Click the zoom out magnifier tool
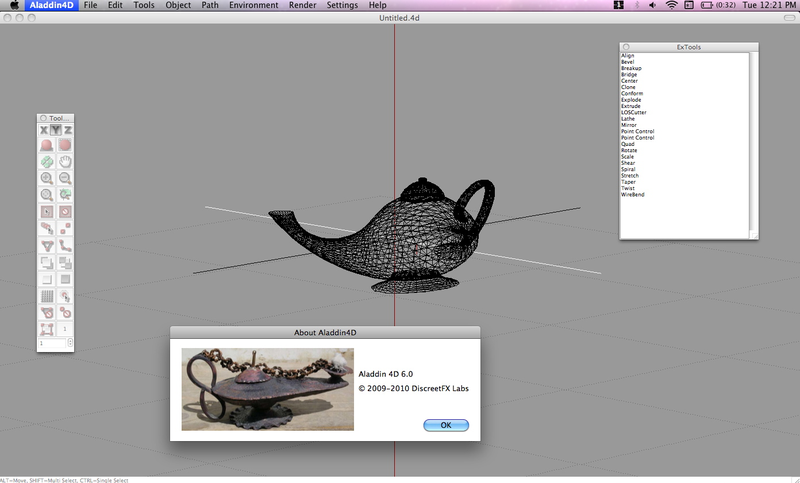 point(65,178)
